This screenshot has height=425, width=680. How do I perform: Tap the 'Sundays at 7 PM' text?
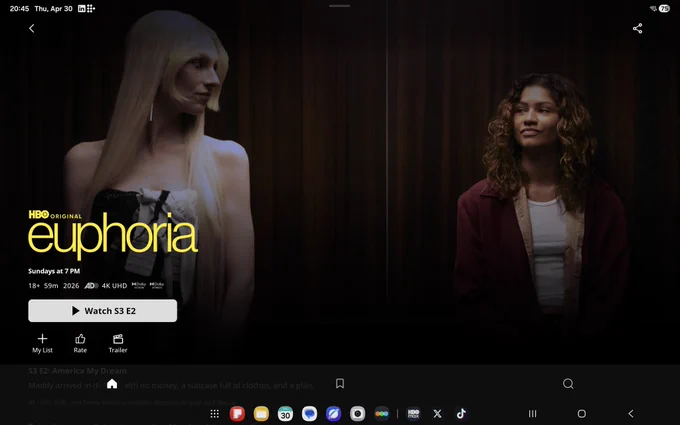(x=54, y=271)
